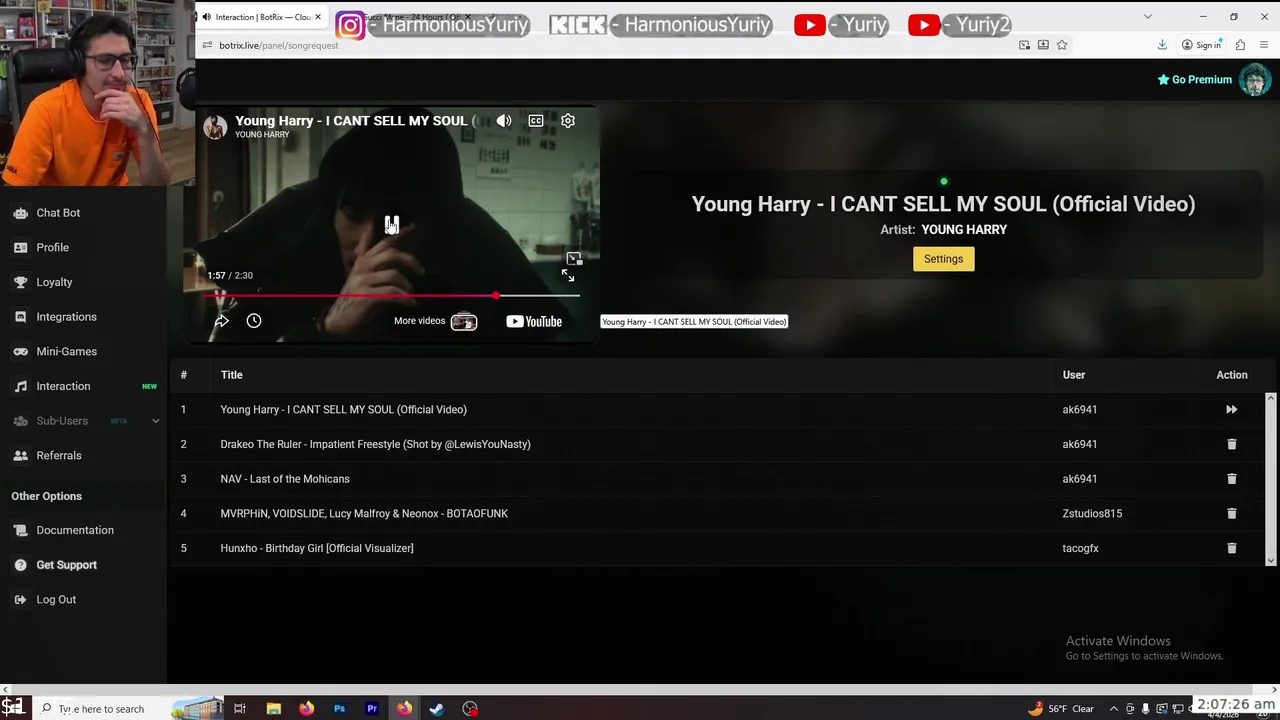
Task: Open the browser hamburger menu
Action: (x=1265, y=45)
